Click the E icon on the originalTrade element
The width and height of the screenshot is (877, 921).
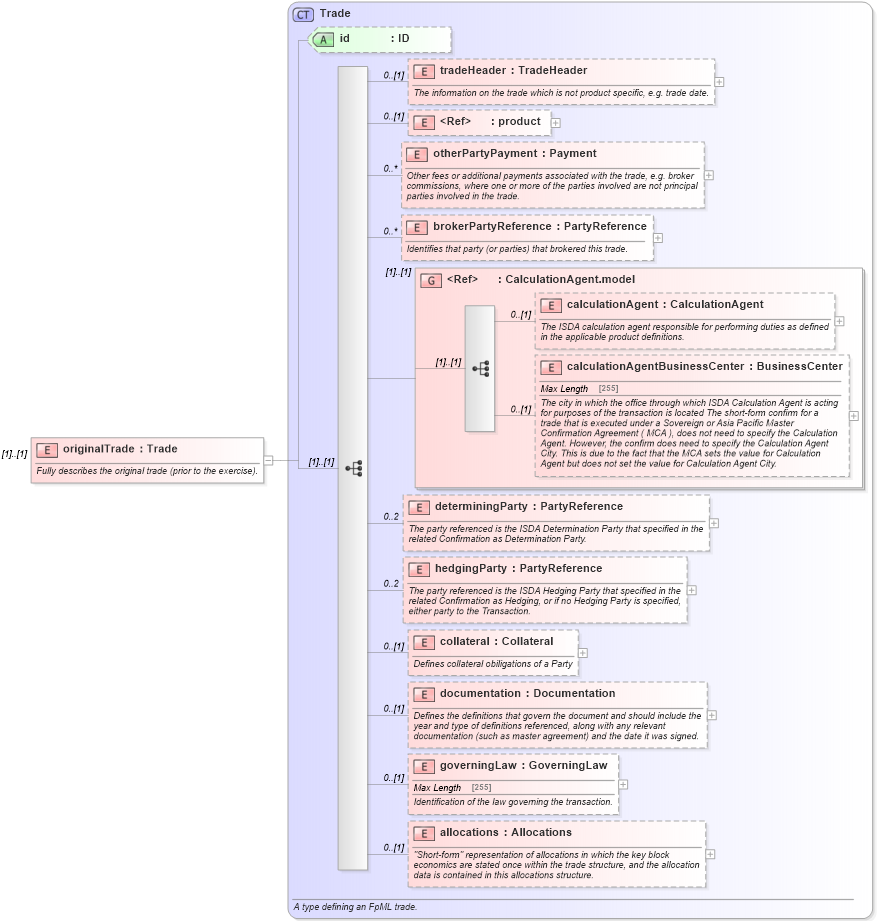click(x=46, y=449)
